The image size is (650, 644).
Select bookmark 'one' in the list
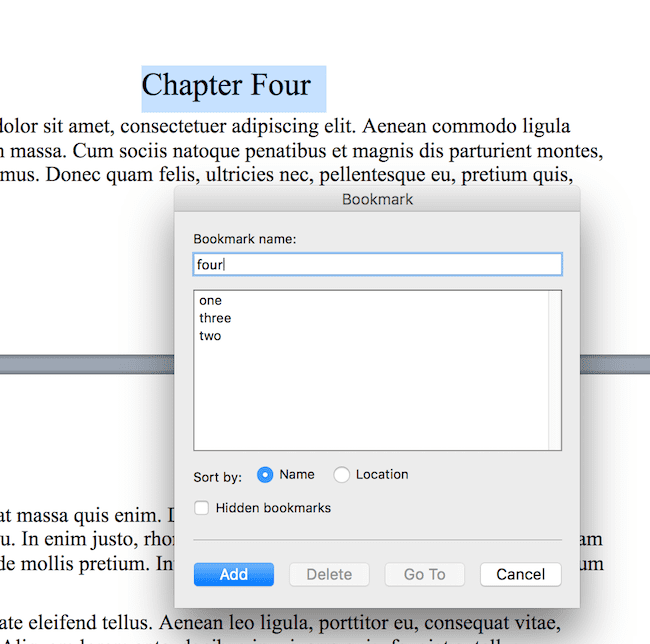211,300
